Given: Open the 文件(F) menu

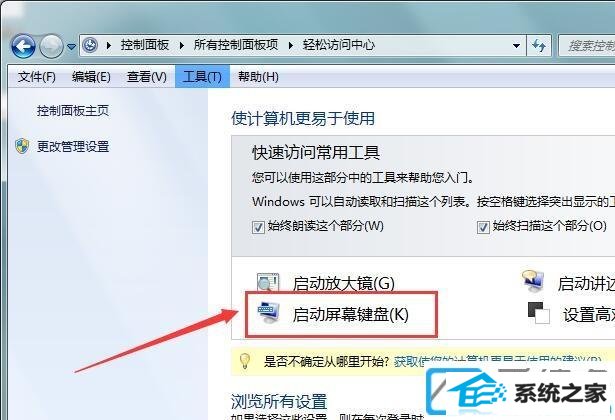Looking at the screenshot, I should click(x=36, y=77).
